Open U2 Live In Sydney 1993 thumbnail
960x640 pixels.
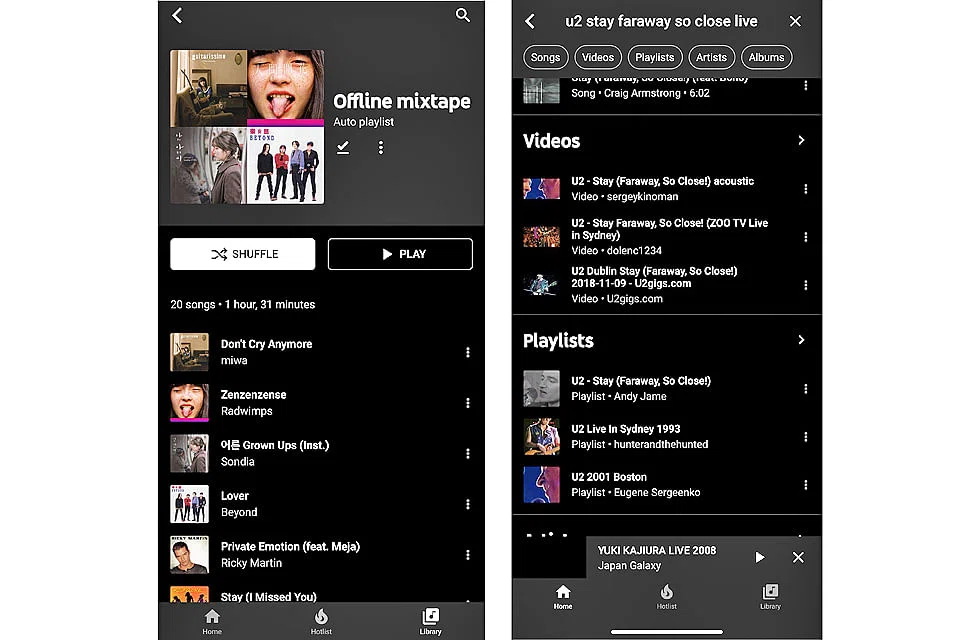tap(541, 437)
